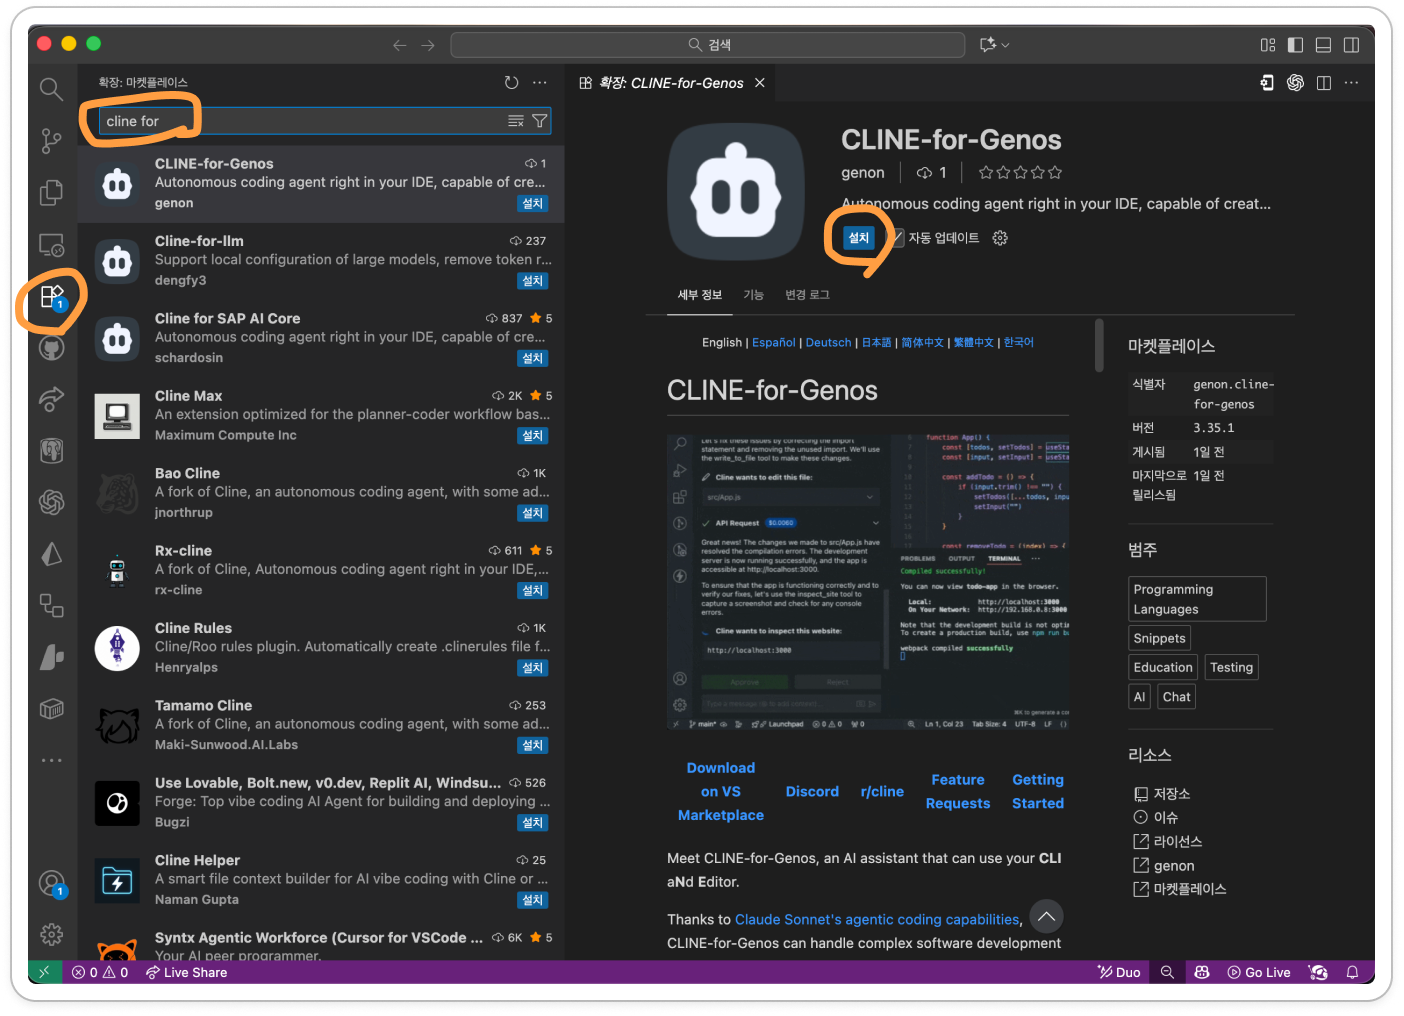Toggle primary sidebar visibility in title bar
Image resolution: width=1404 pixels, height=1016 pixels.
coord(1296,45)
